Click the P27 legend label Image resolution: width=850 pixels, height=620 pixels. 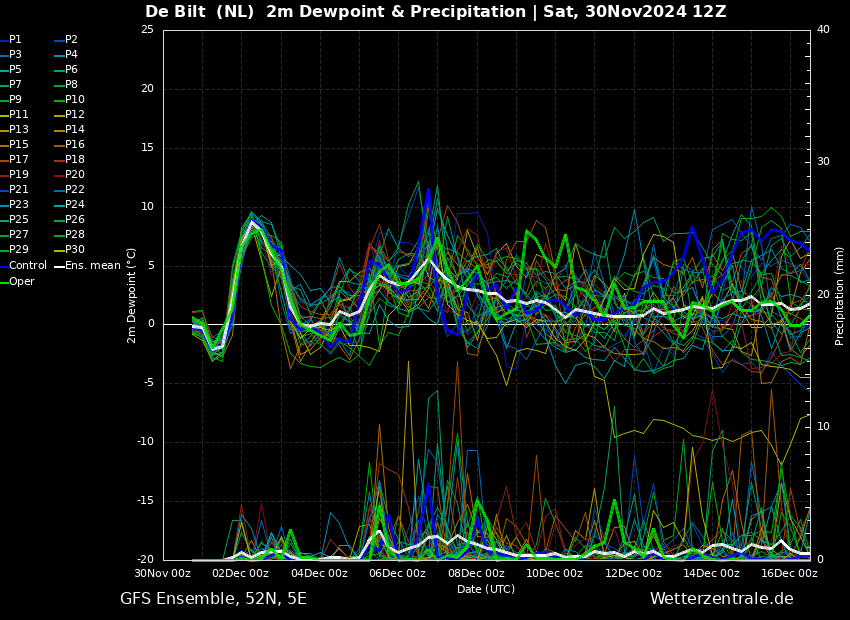(x=15, y=234)
